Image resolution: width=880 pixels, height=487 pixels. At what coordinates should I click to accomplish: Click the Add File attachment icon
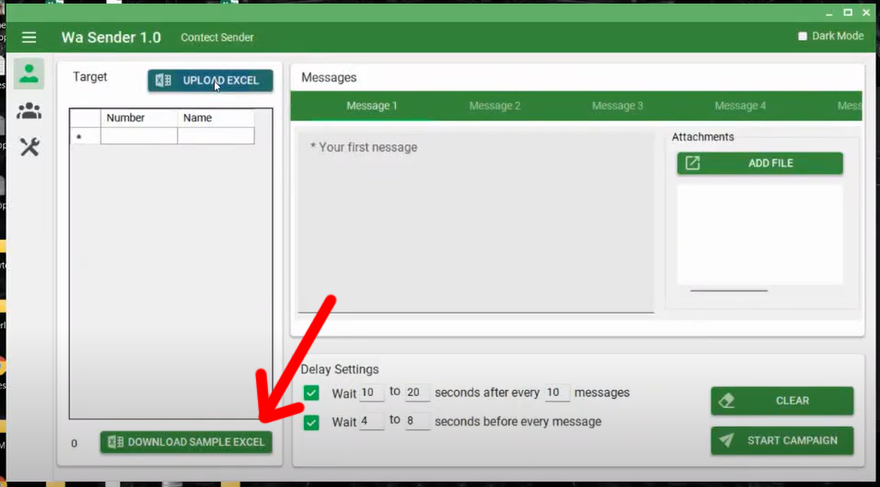(x=692, y=163)
